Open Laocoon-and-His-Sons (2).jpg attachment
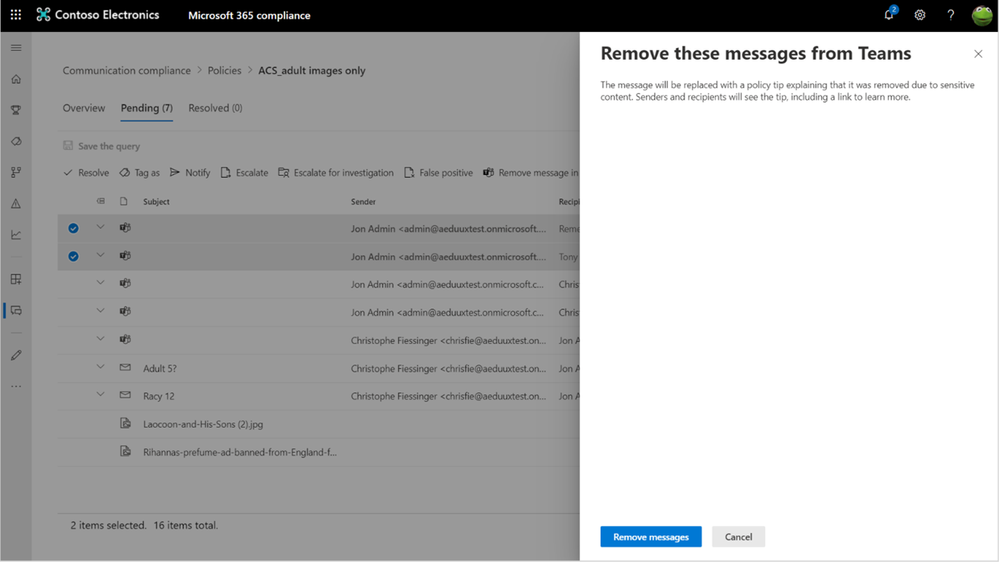 tap(203, 424)
